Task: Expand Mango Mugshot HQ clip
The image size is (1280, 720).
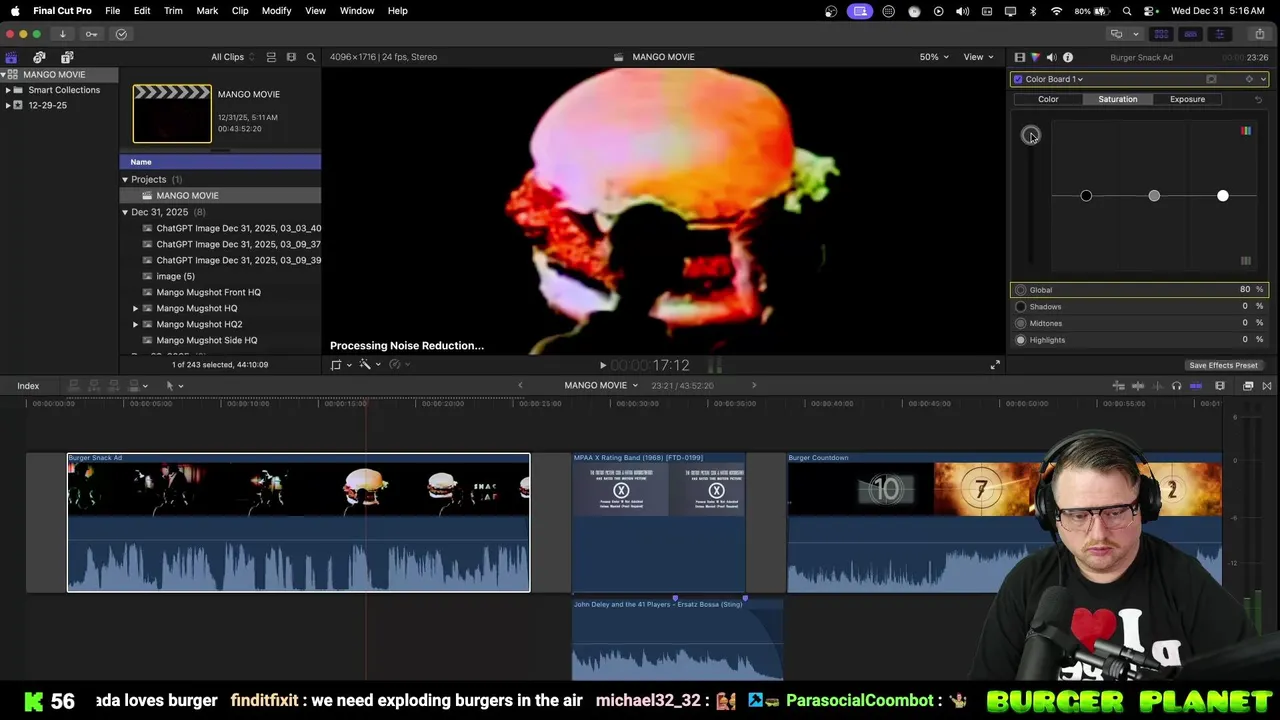Action: point(136,309)
